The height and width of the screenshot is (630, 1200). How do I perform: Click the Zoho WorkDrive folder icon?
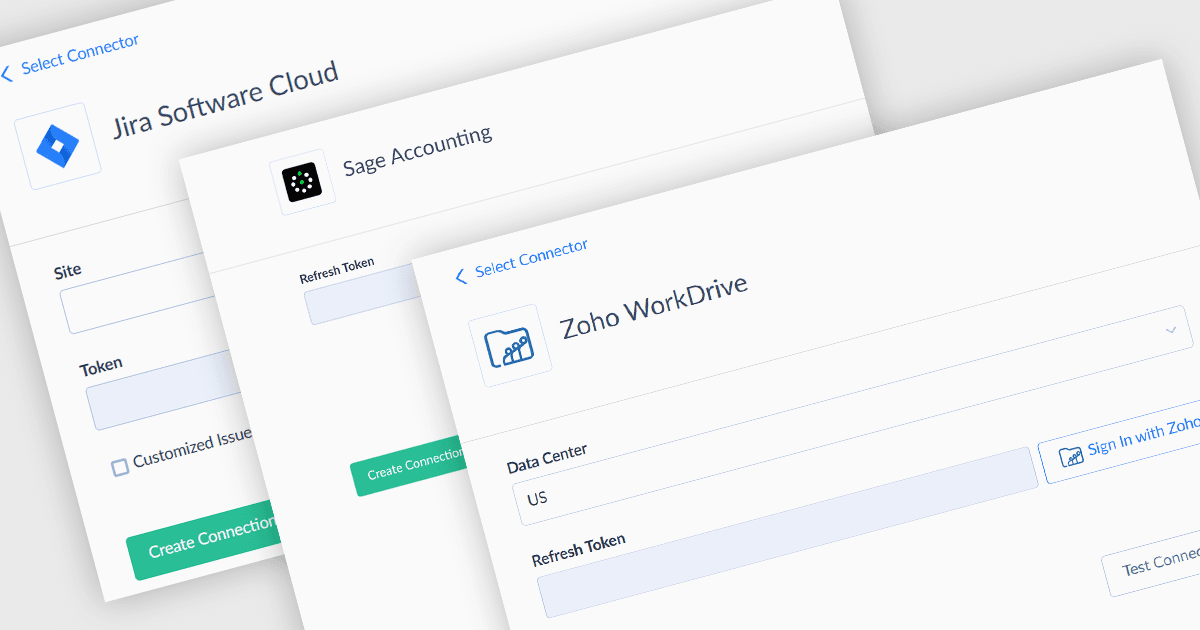[510, 349]
